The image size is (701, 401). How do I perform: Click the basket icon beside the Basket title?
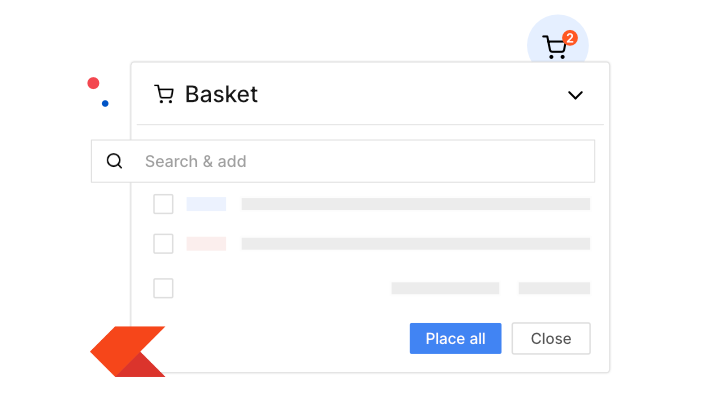(164, 94)
